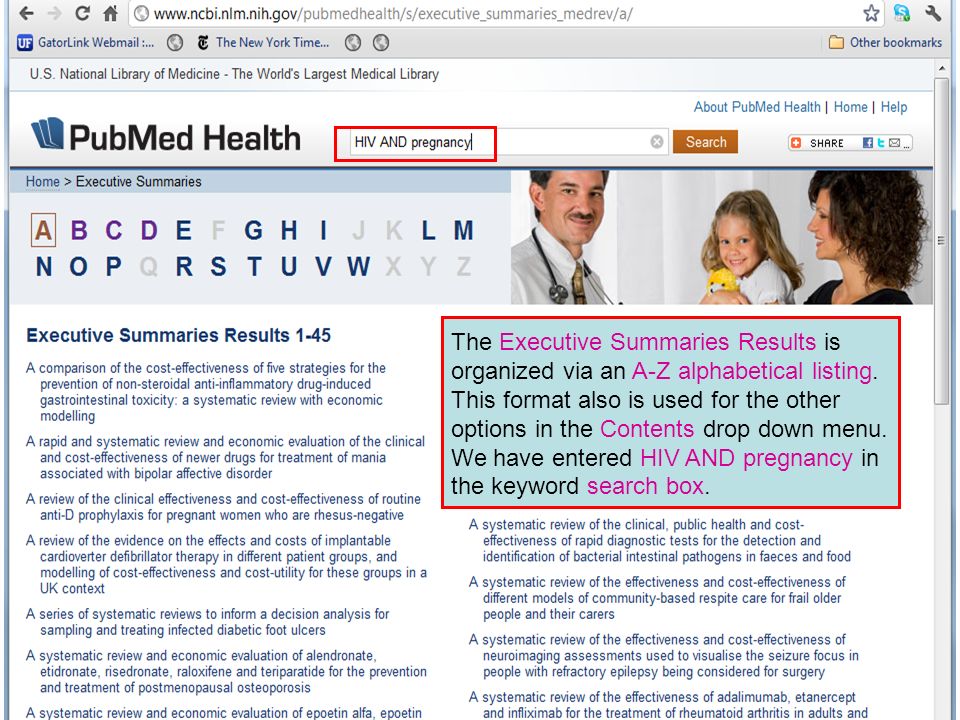
Task: Select letter D in the alphabet index
Action: coord(149,230)
